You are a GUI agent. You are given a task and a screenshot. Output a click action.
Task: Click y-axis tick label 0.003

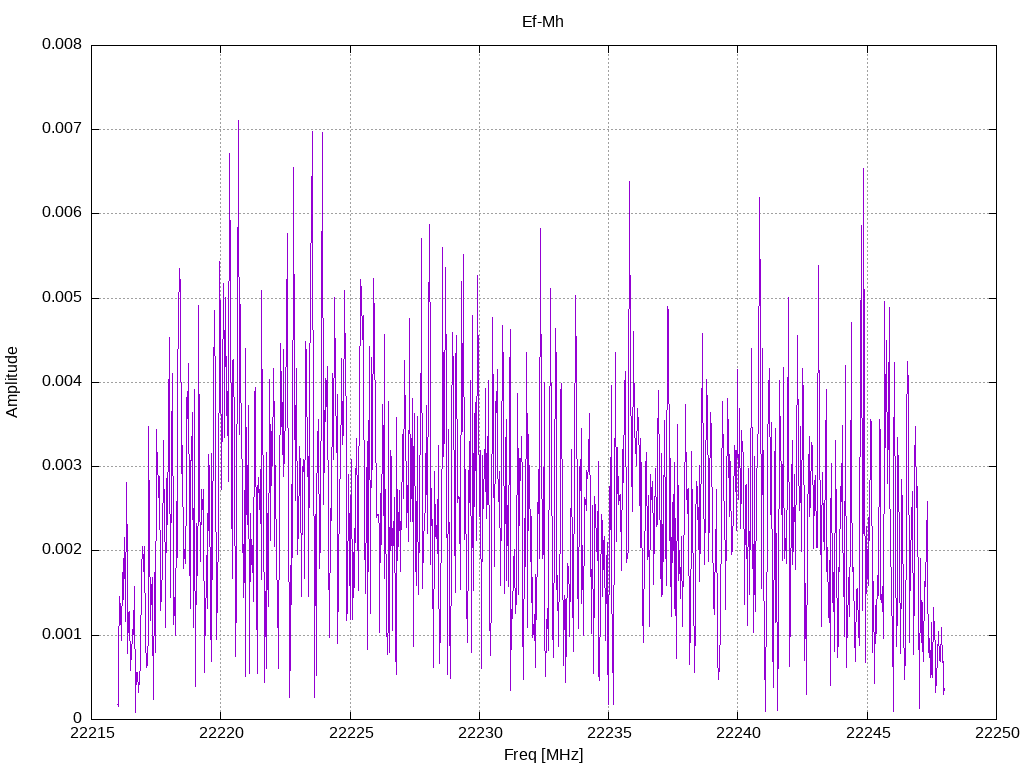pos(62,466)
